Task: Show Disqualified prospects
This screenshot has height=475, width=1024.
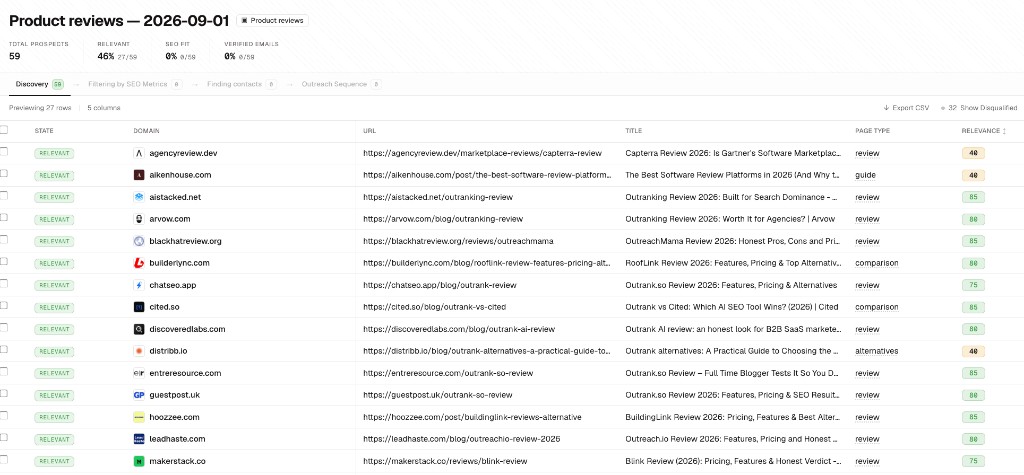Action: pos(978,108)
